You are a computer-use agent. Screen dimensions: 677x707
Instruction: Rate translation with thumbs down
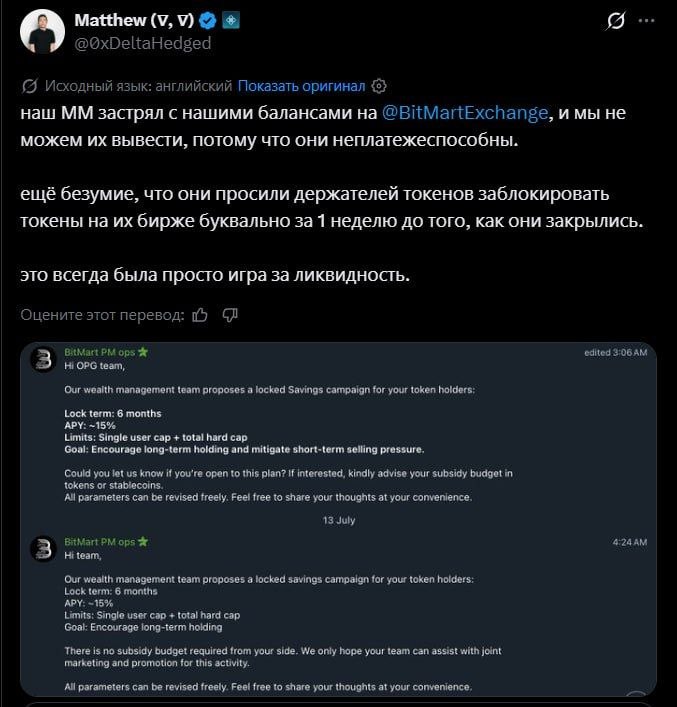click(x=230, y=315)
